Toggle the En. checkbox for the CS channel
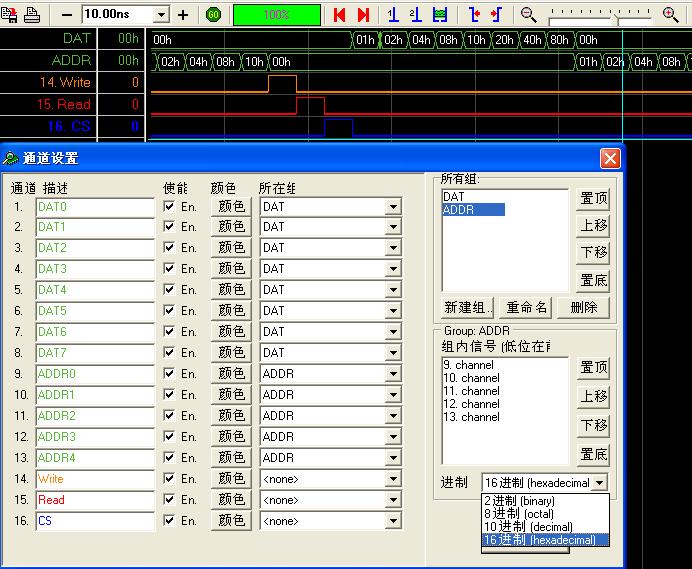Viewport: 692px width, 569px height. [x=169, y=521]
